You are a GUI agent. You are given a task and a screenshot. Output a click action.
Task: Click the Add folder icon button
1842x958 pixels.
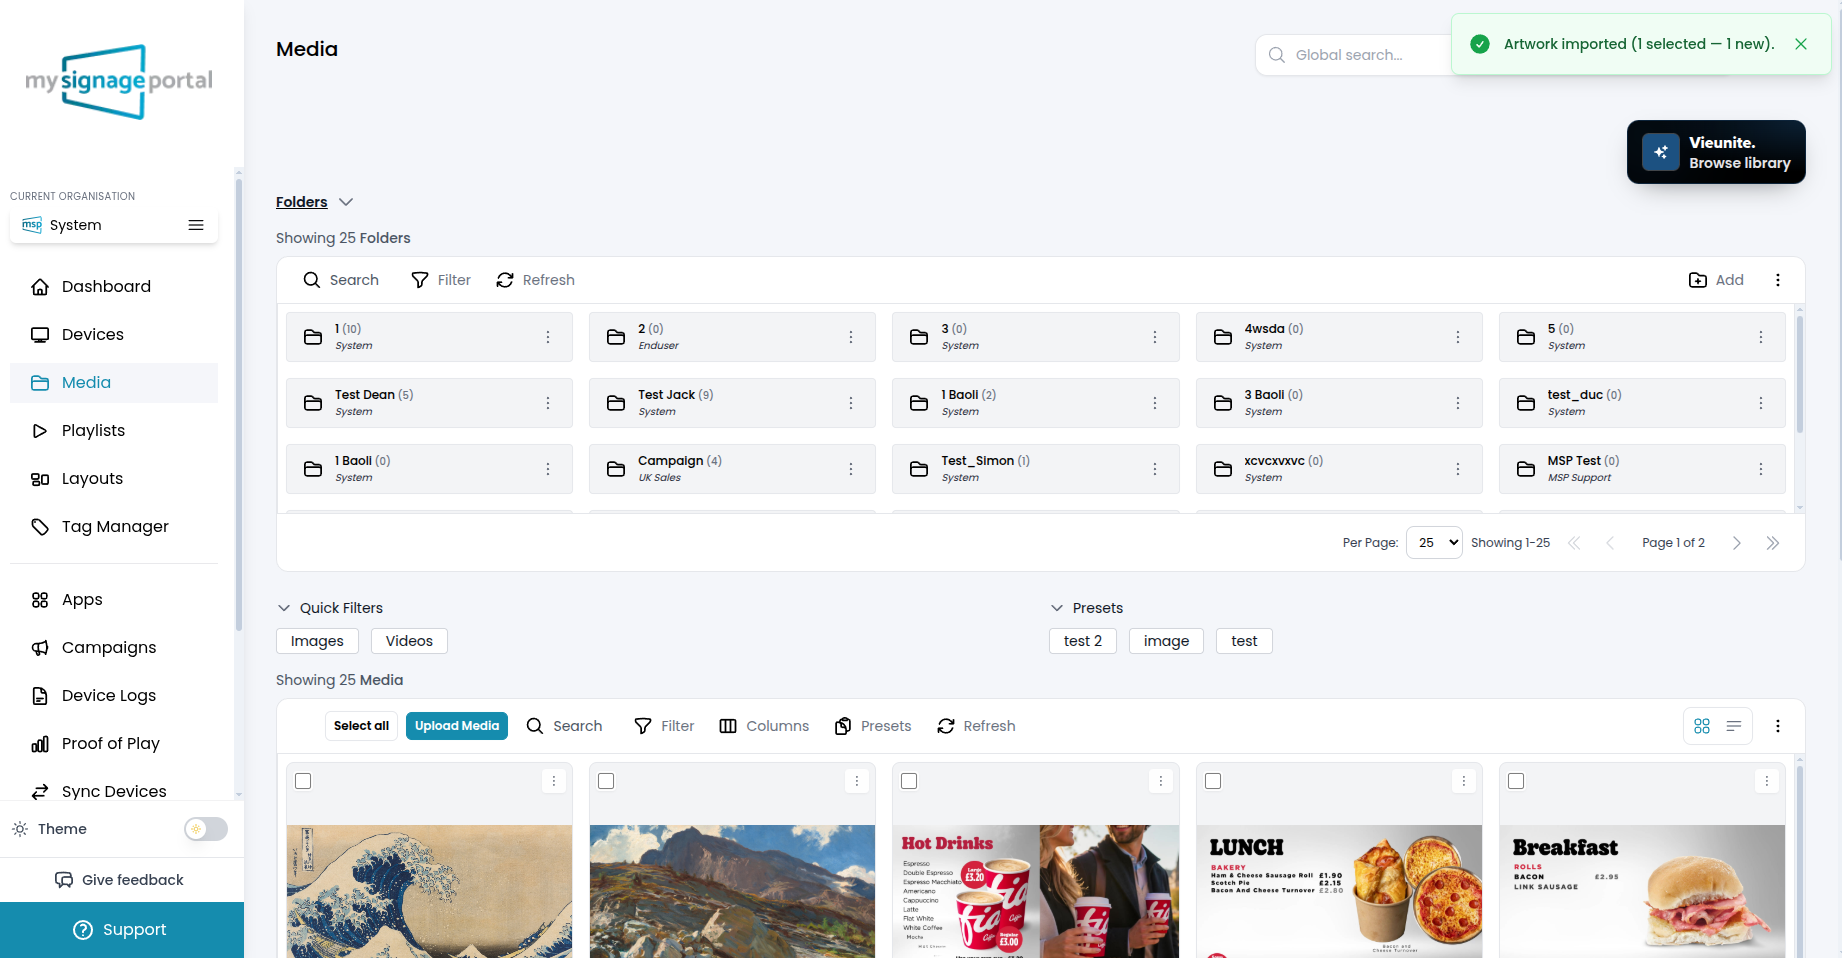(x=1716, y=280)
